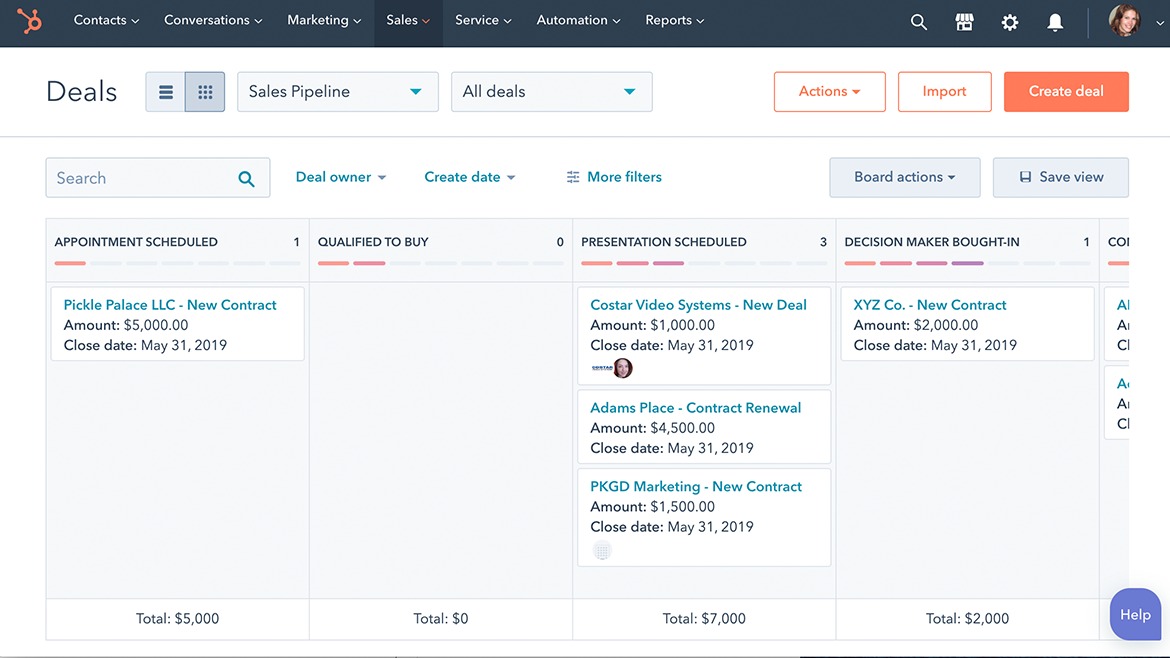This screenshot has height=658, width=1170.
Task: Click the Create deal button
Action: pos(1066,91)
